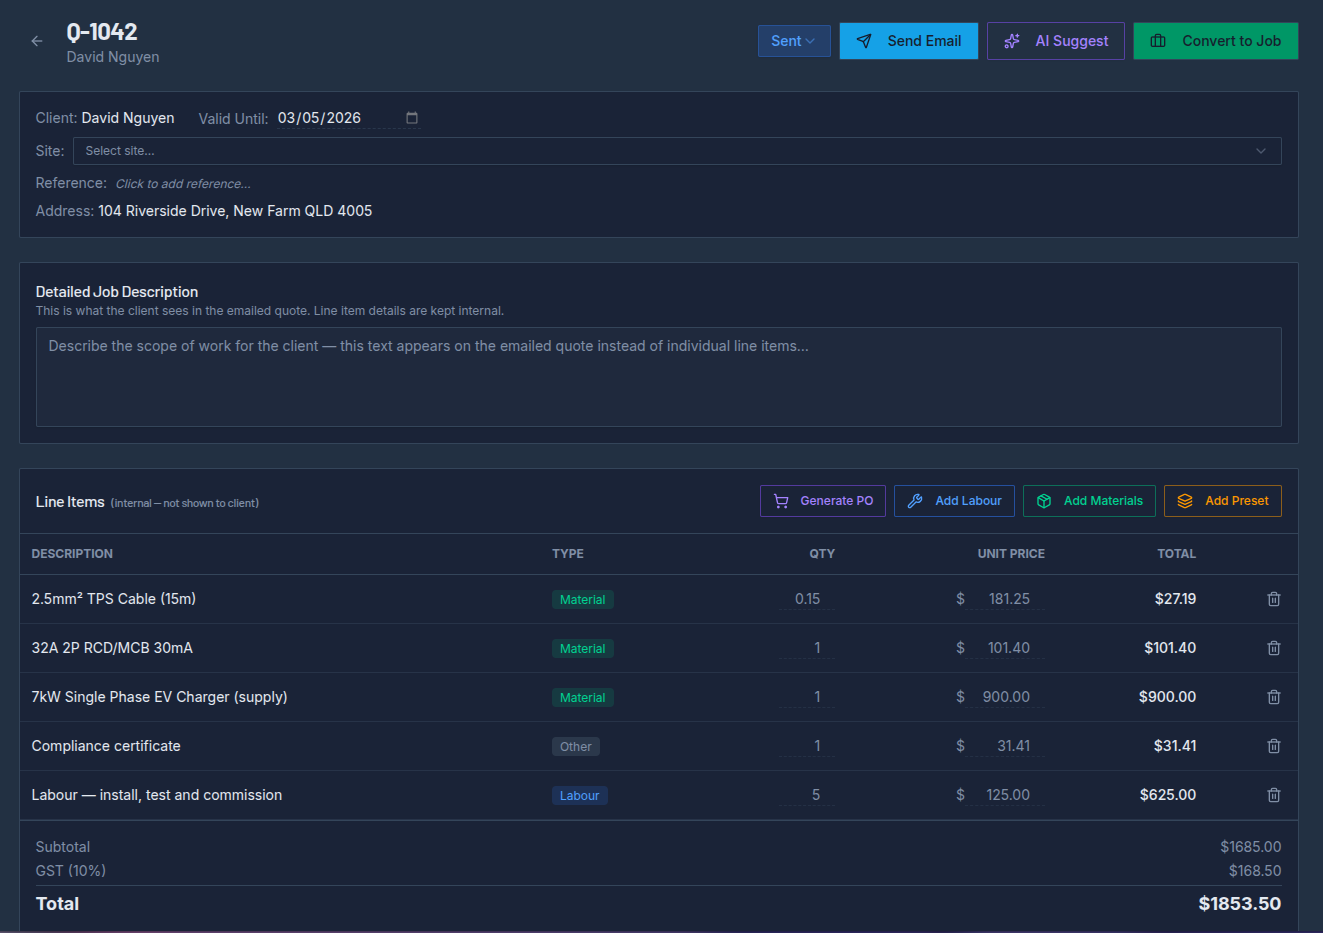Image resolution: width=1323 pixels, height=933 pixels.
Task: Edit the Valid Until date field
Action: pos(347,118)
